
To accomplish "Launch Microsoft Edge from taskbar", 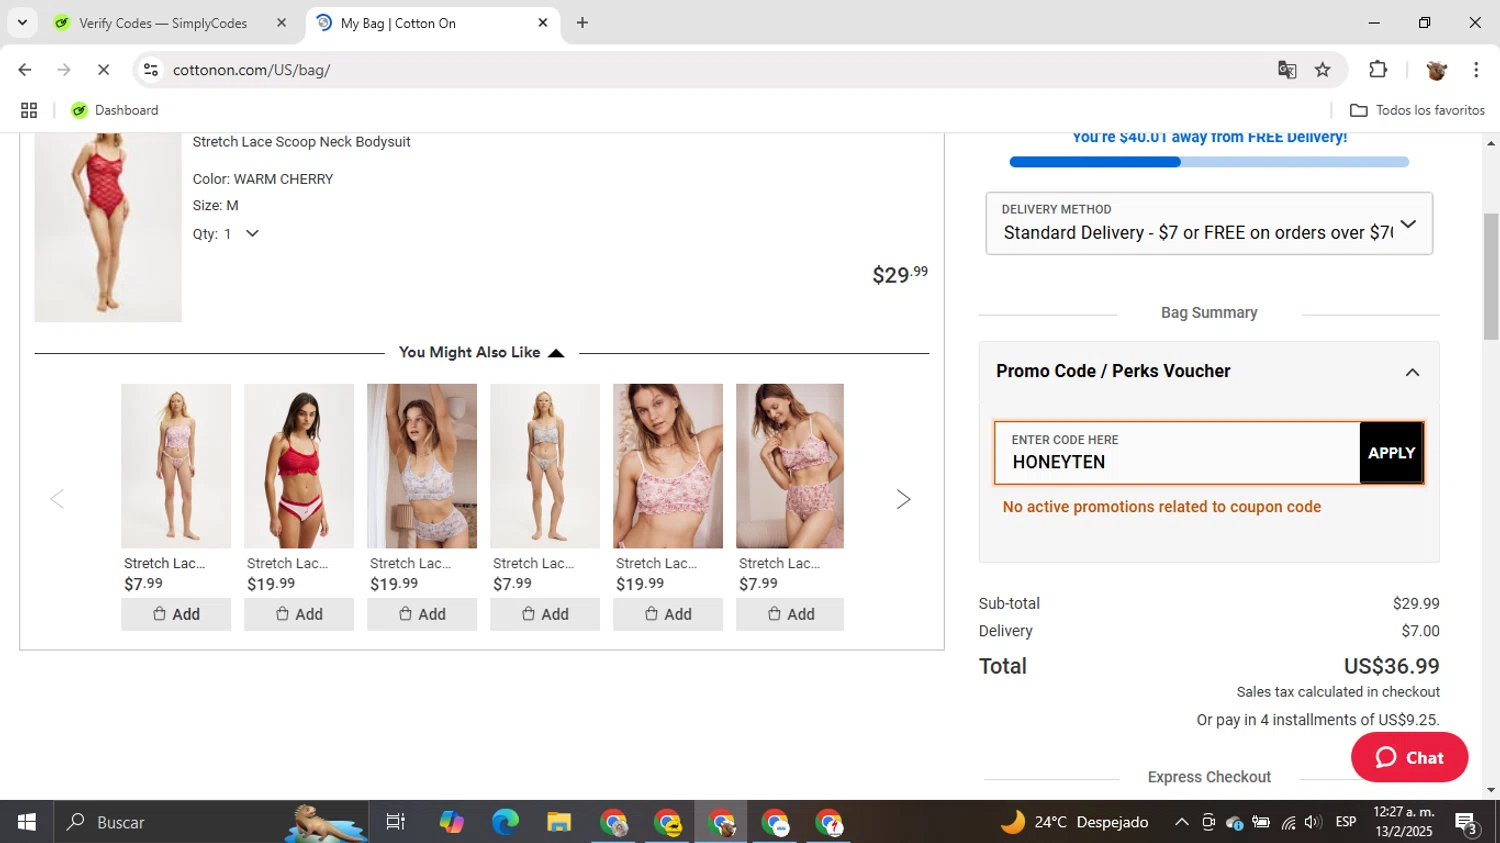I will pyautogui.click(x=505, y=822).
